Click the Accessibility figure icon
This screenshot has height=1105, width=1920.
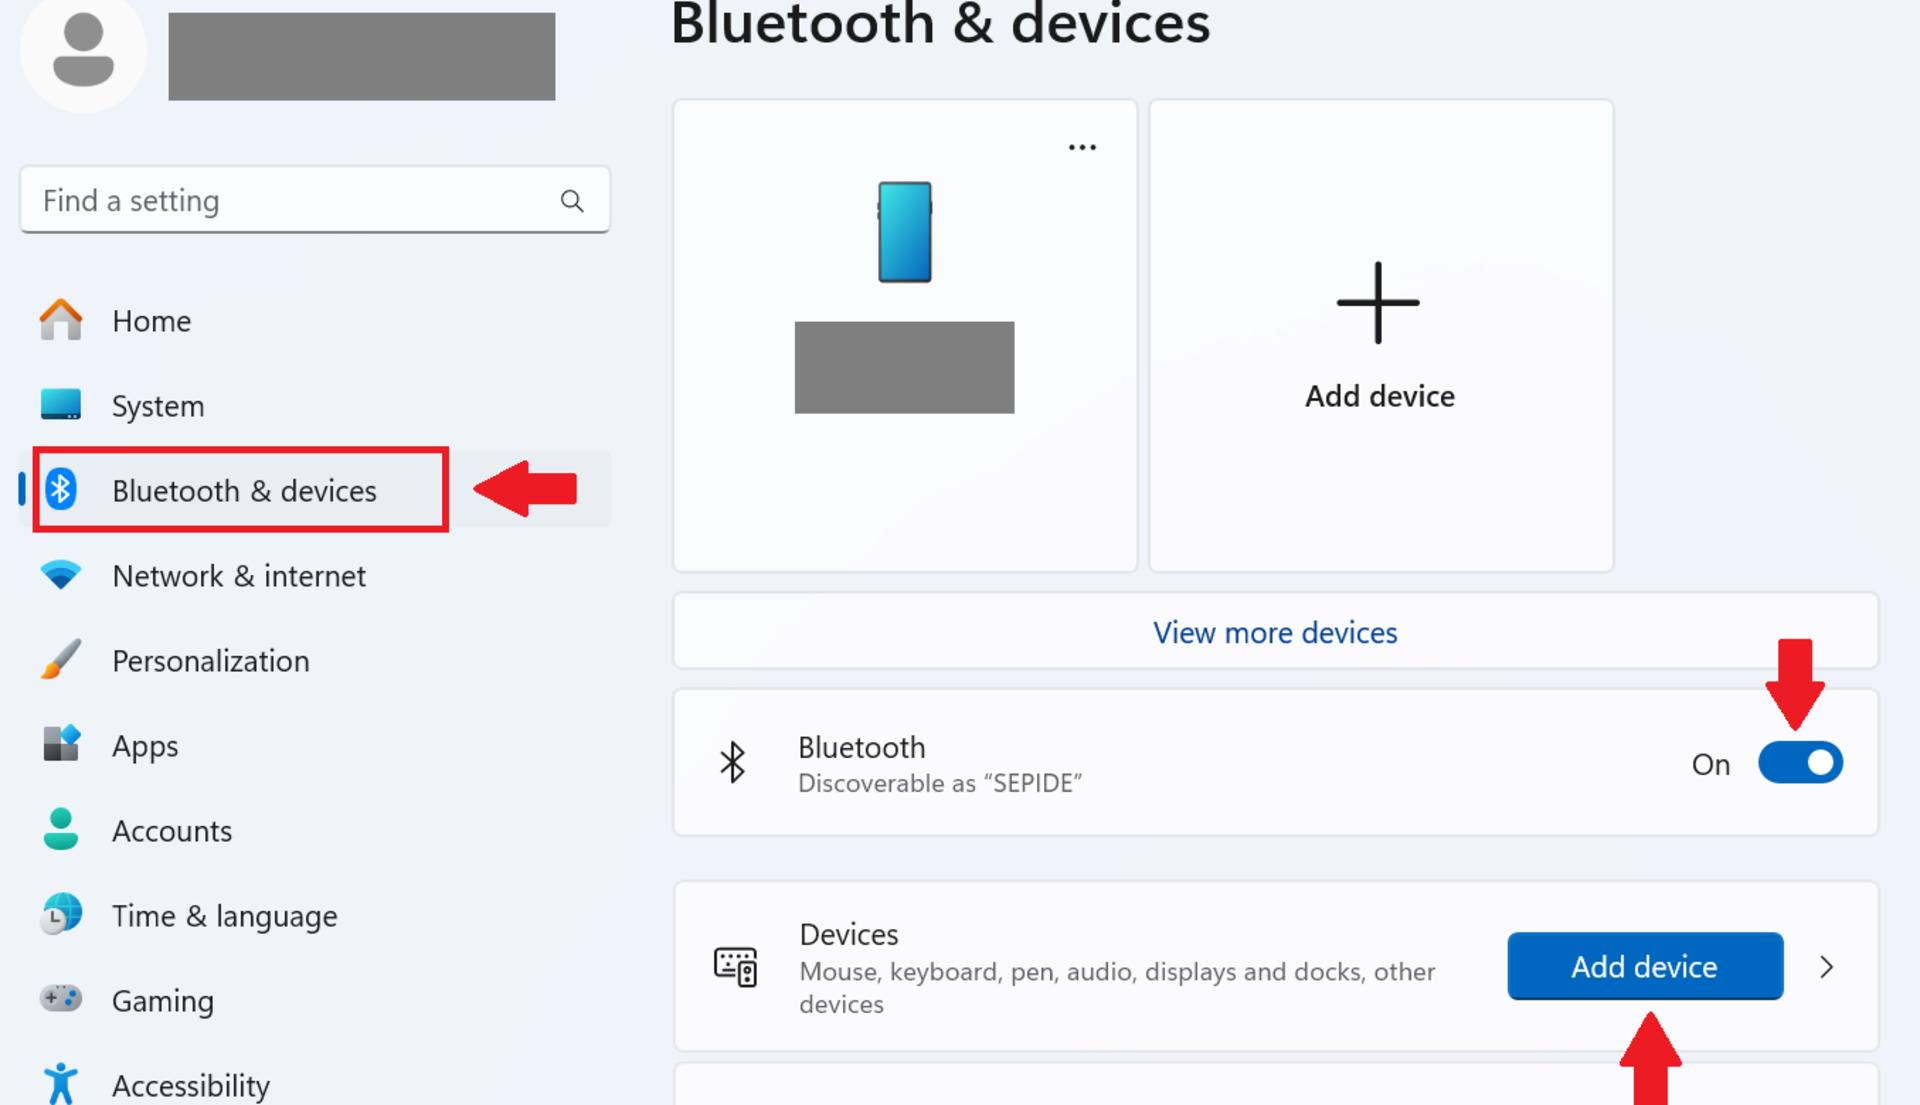[61, 1083]
